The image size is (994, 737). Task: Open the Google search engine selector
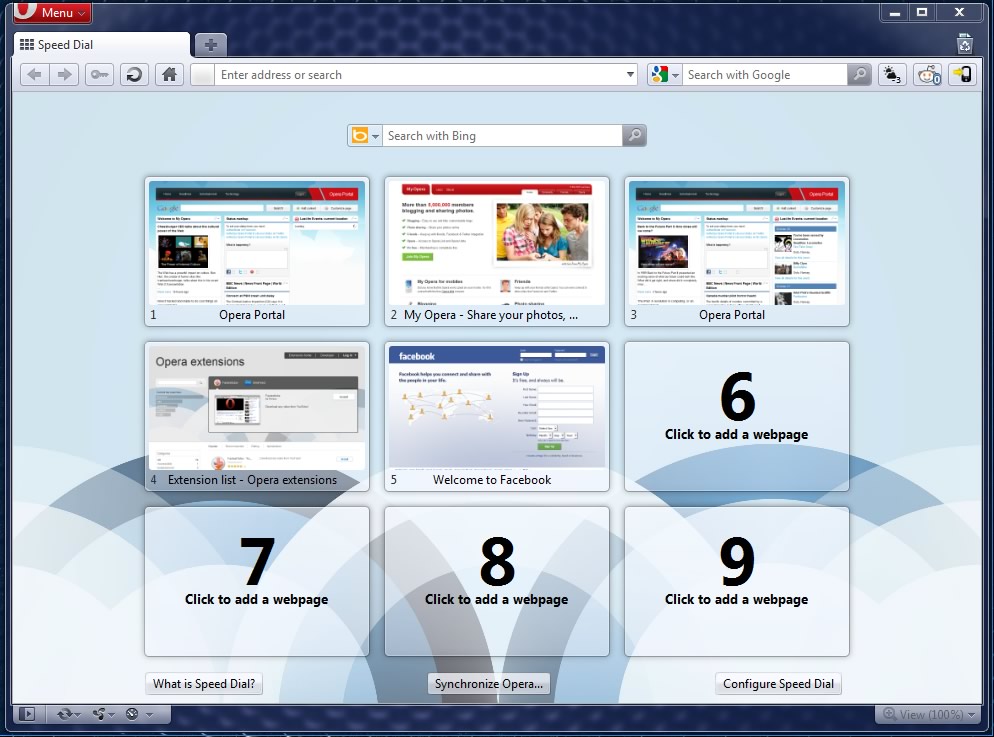tap(664, 75)
